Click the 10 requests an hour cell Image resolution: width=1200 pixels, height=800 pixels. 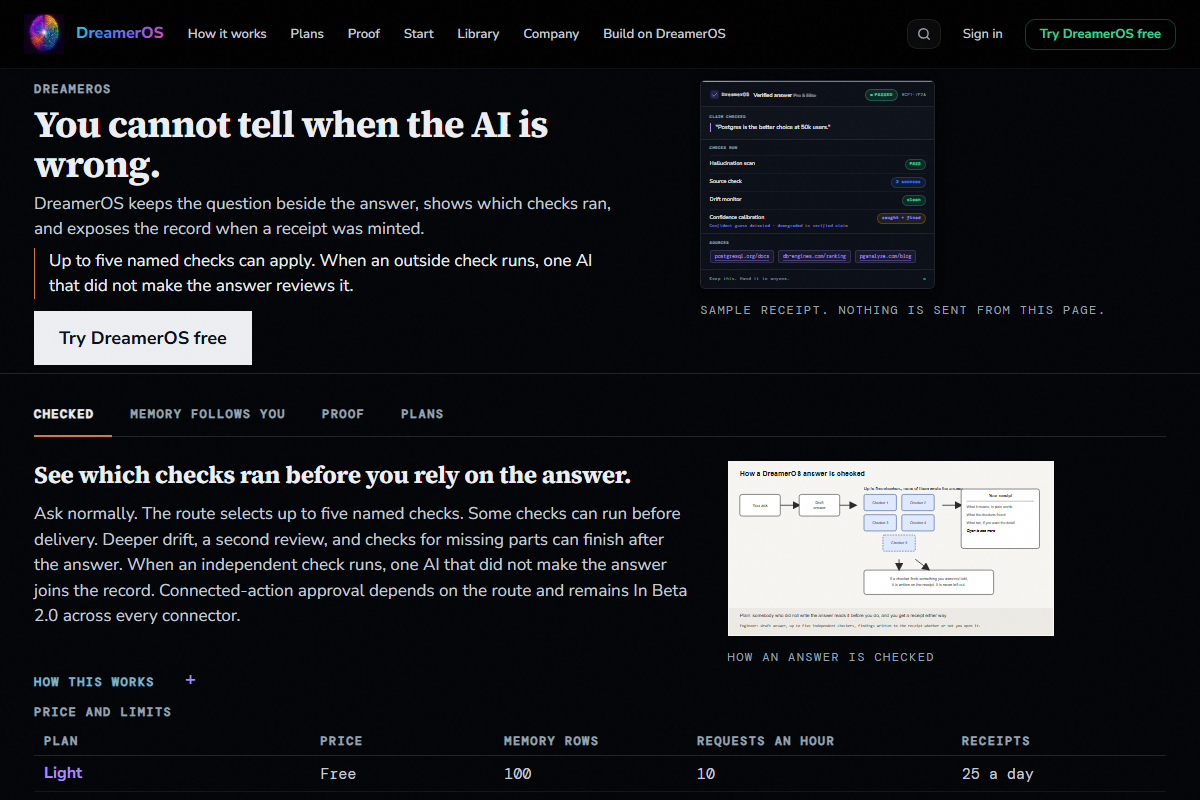pos(706,774)
